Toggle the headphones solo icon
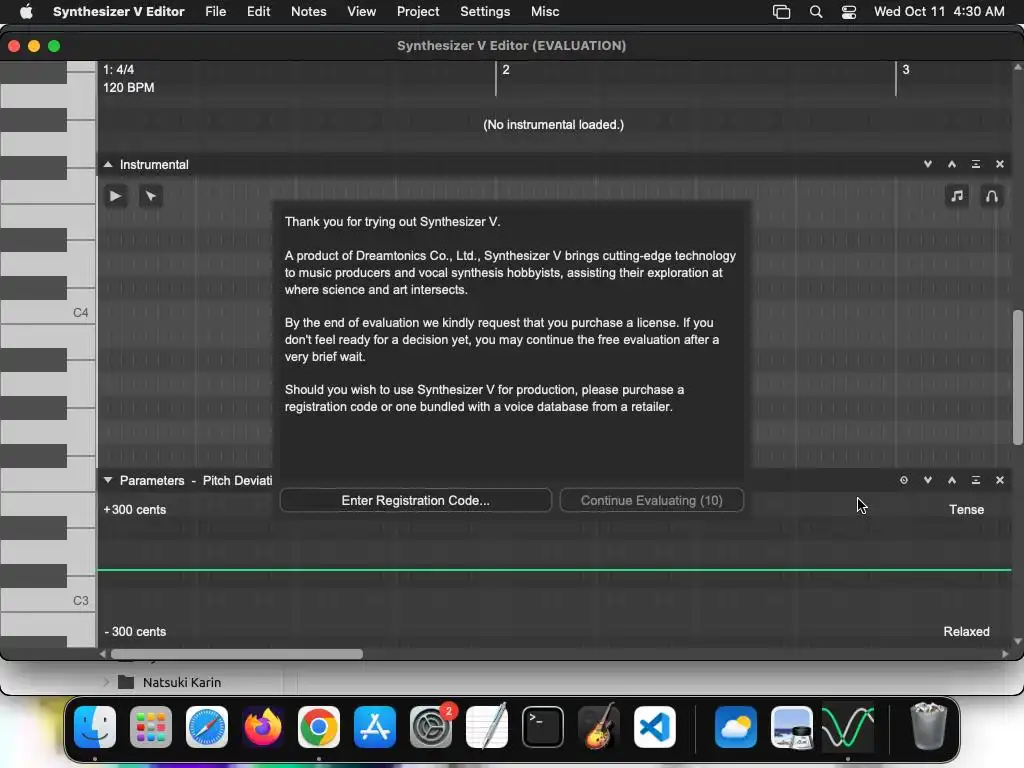The image size is (1024, 768). 991,196
